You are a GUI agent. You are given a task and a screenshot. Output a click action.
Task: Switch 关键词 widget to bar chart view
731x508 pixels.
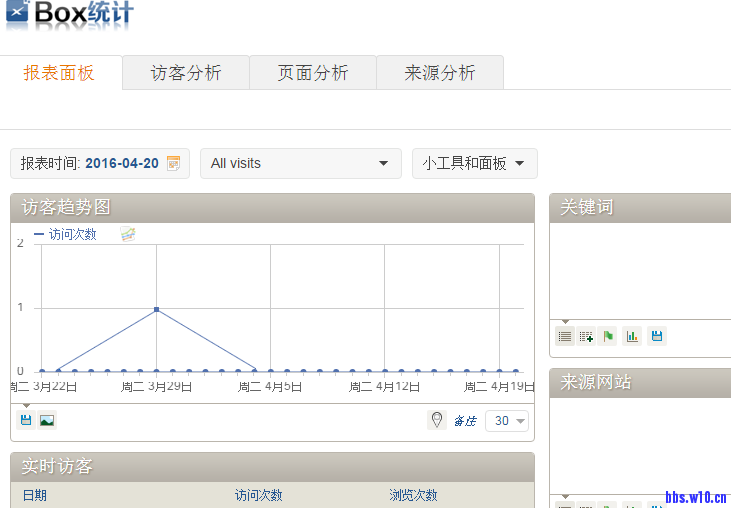pos(632,336)
